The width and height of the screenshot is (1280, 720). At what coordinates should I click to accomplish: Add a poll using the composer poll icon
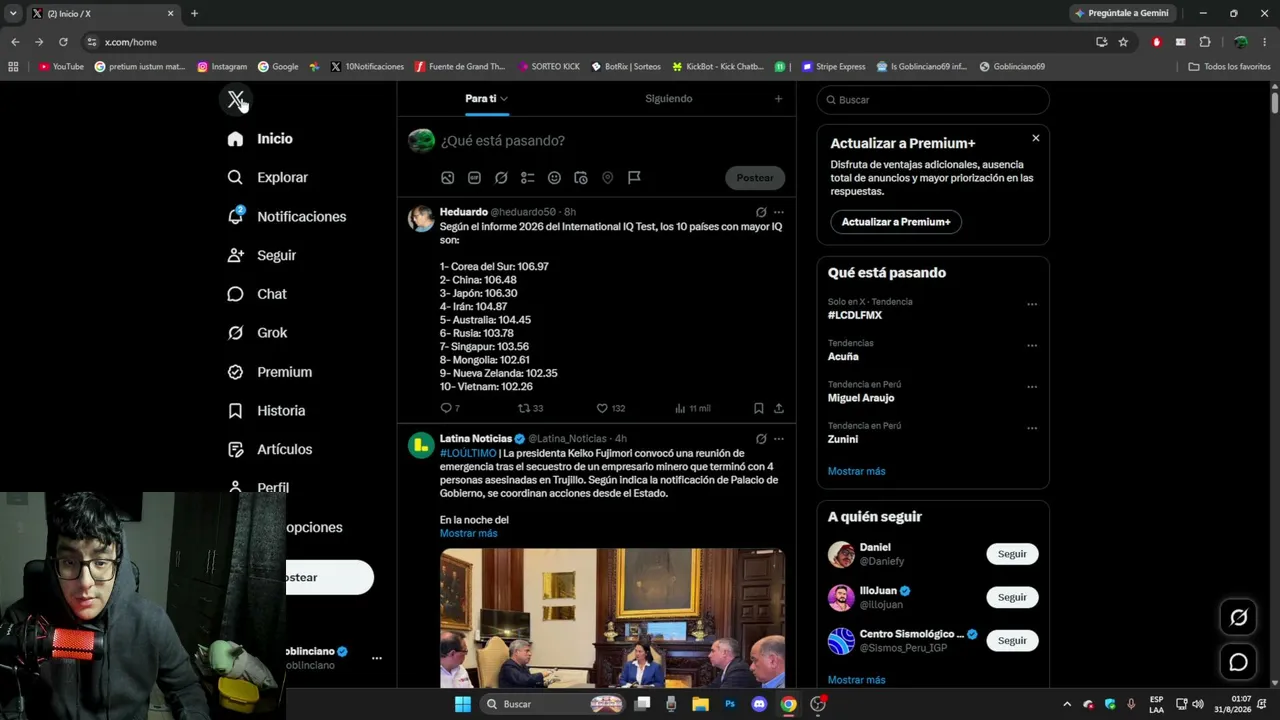(528, 178)
